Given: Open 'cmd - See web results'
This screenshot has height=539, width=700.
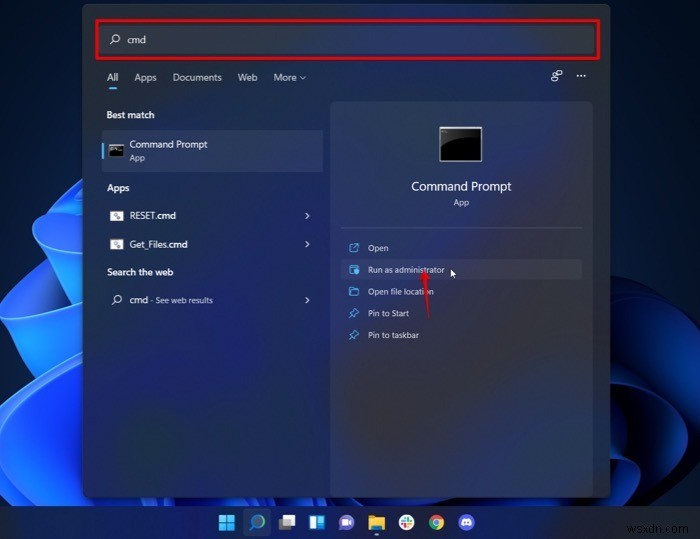Looking at the screenshot, I should coord(212,300).
